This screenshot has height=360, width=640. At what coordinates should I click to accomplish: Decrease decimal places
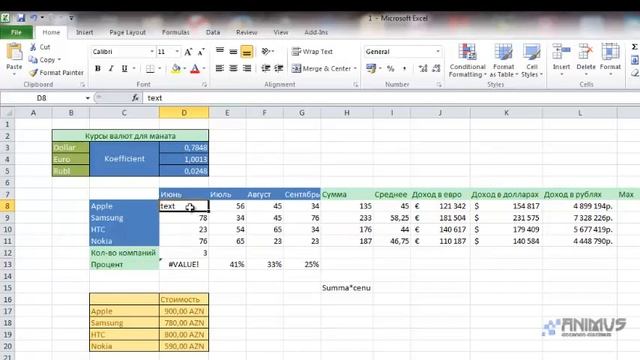click(436, 69)
